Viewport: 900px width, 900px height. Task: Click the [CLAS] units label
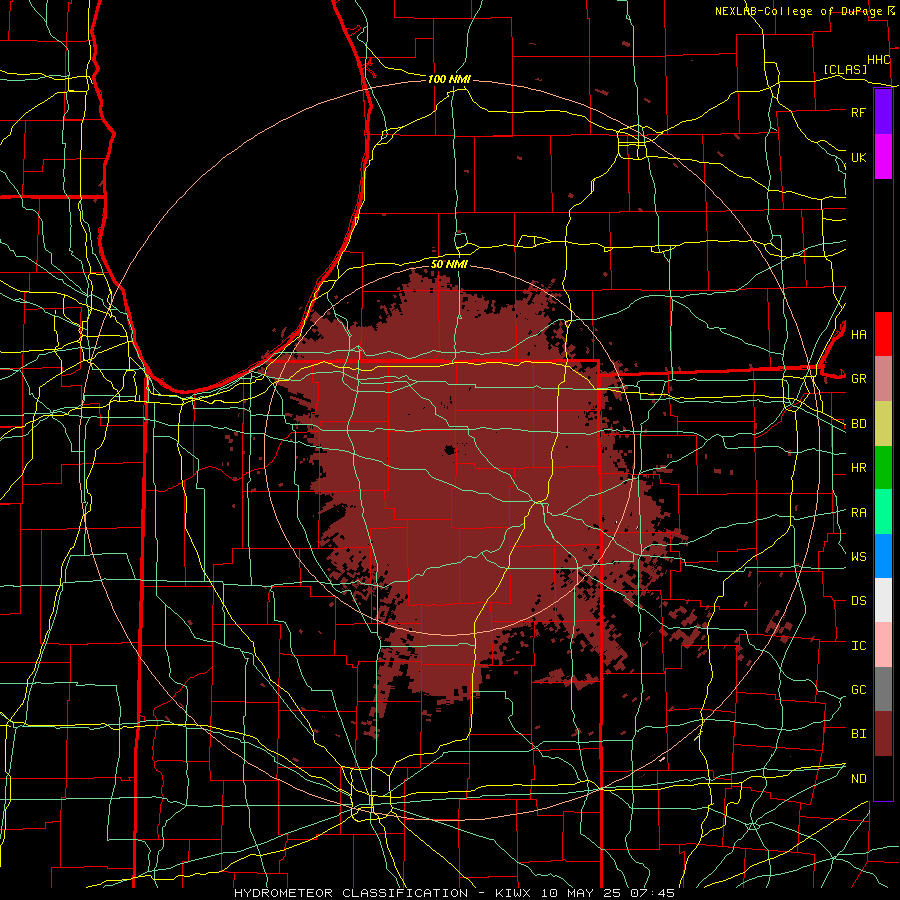pos(845,69)
